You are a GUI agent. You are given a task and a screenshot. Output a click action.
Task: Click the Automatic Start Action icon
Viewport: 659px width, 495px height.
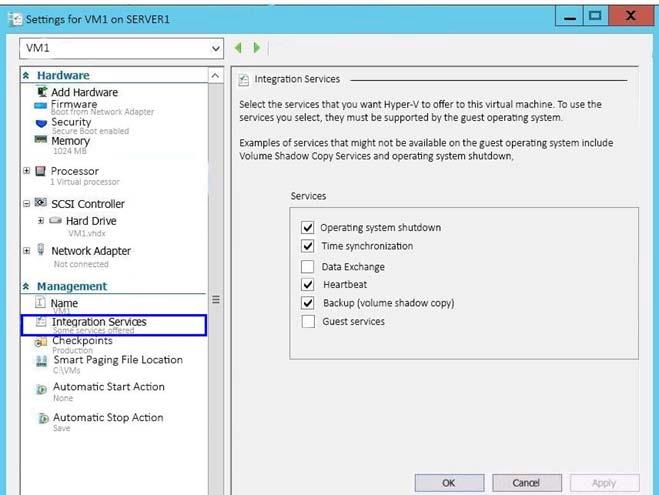(41, 389)
